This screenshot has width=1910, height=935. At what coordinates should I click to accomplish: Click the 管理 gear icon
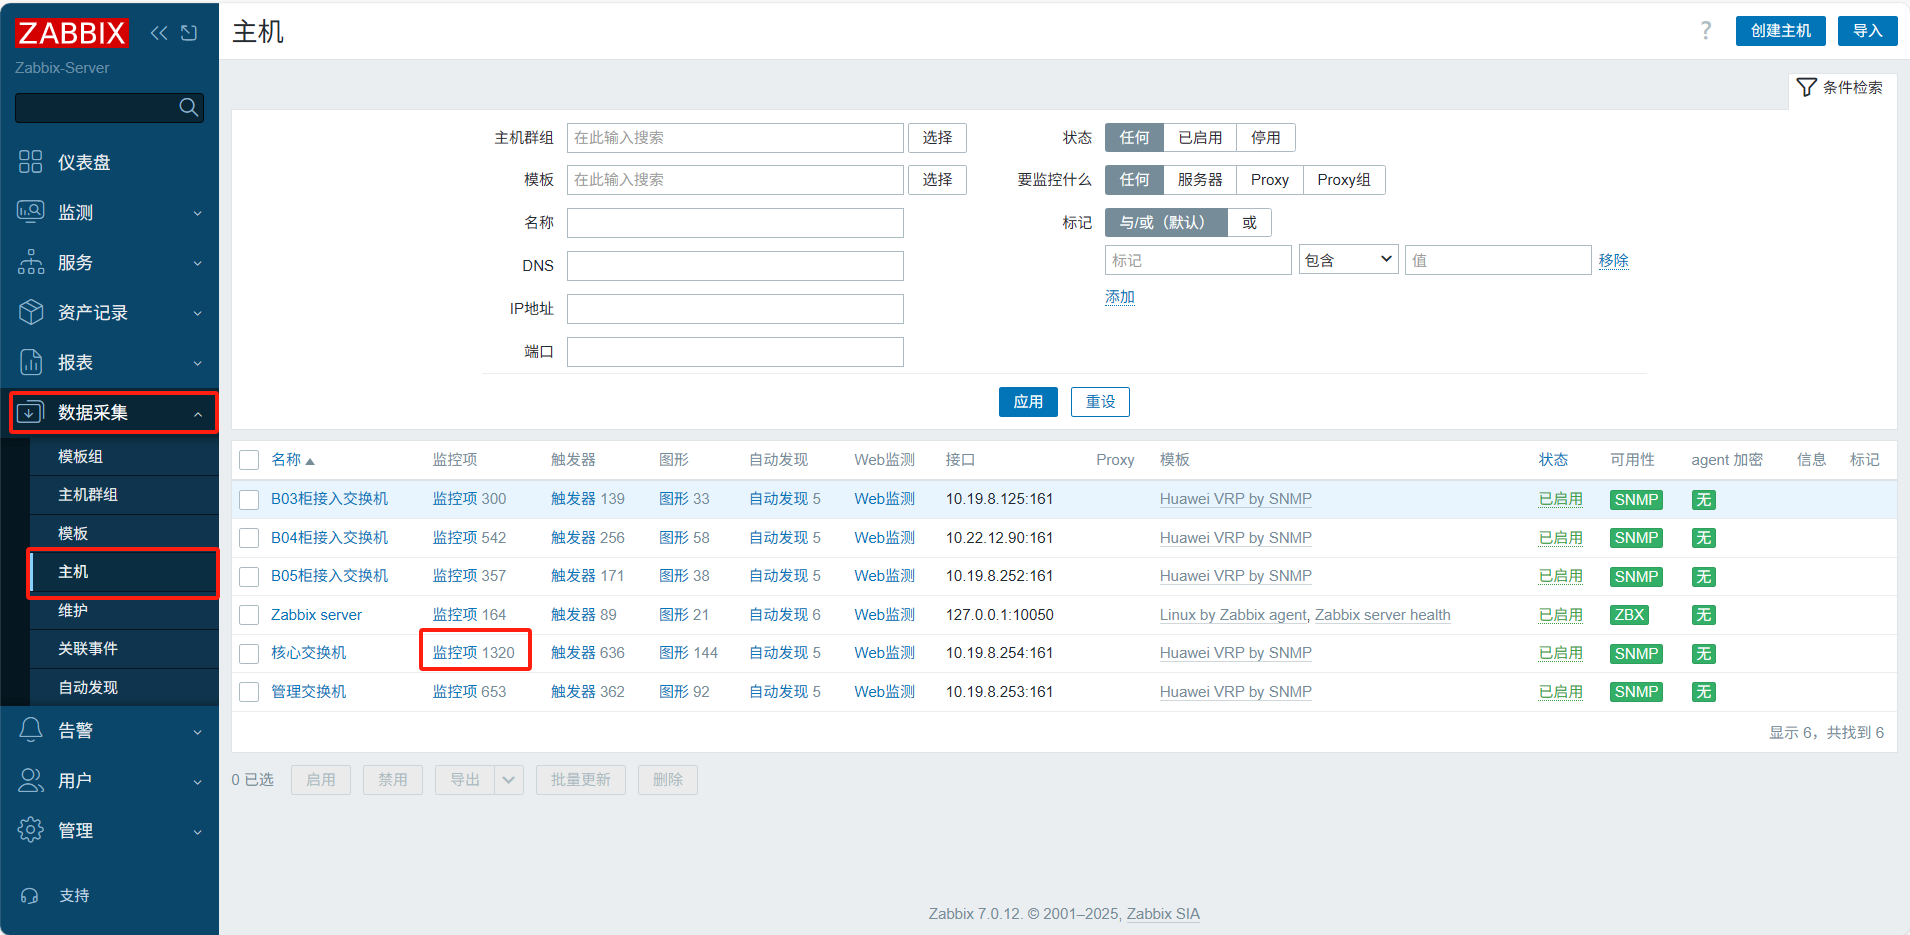click(31, 830)
